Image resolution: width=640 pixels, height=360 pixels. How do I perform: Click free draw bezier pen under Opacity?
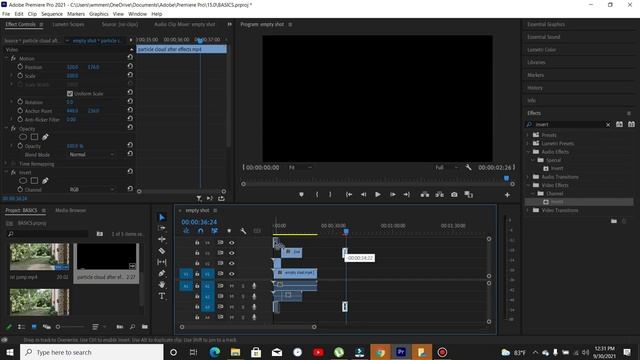tap(45, 137)
